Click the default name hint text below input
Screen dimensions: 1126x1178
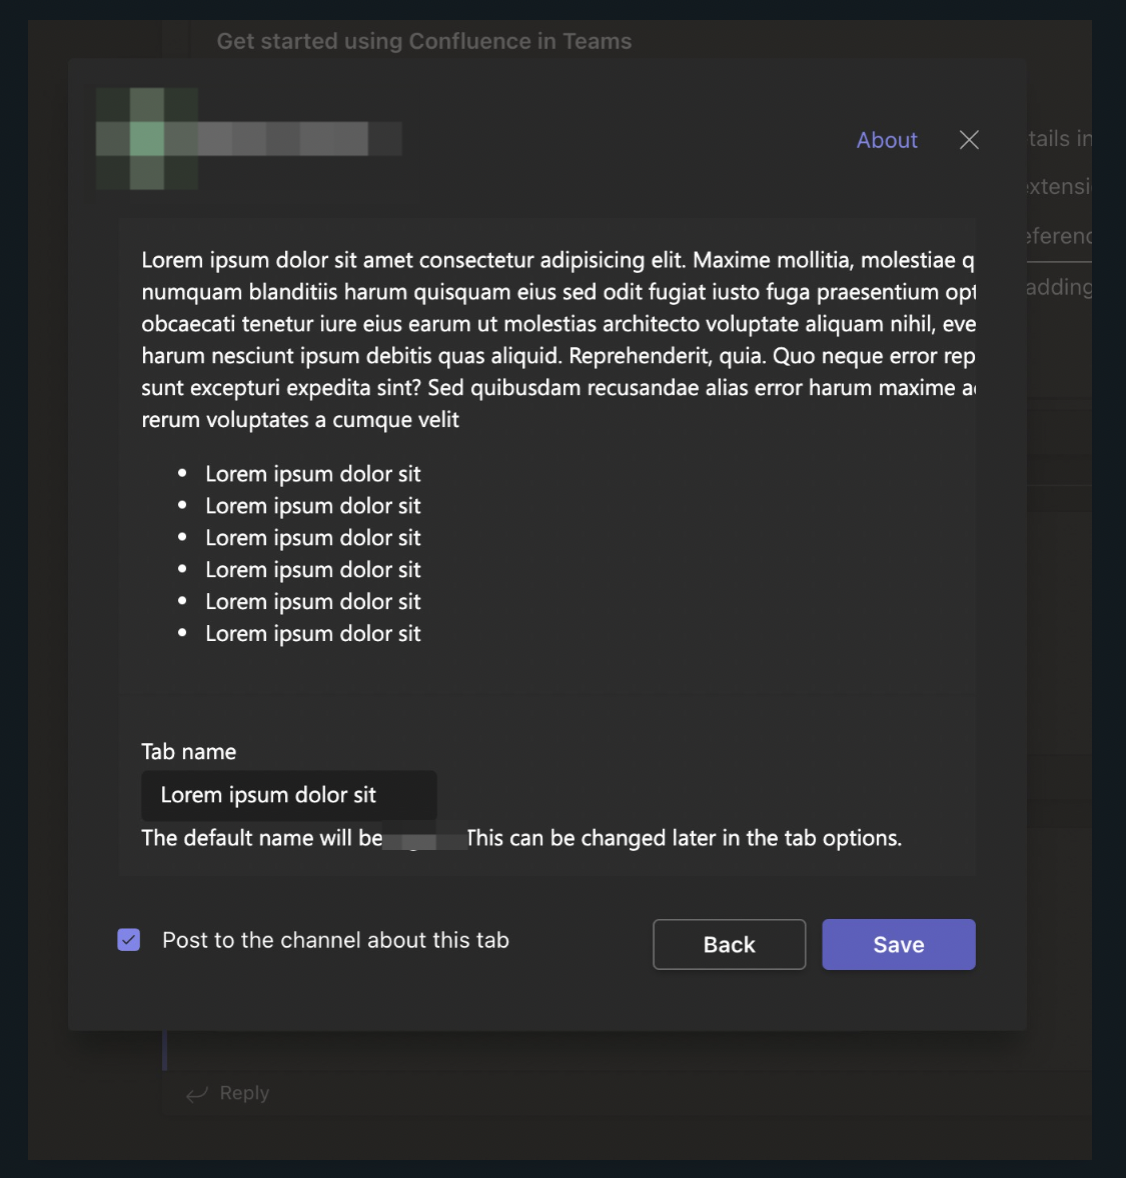pyautogui.click(x=523, y=838)
